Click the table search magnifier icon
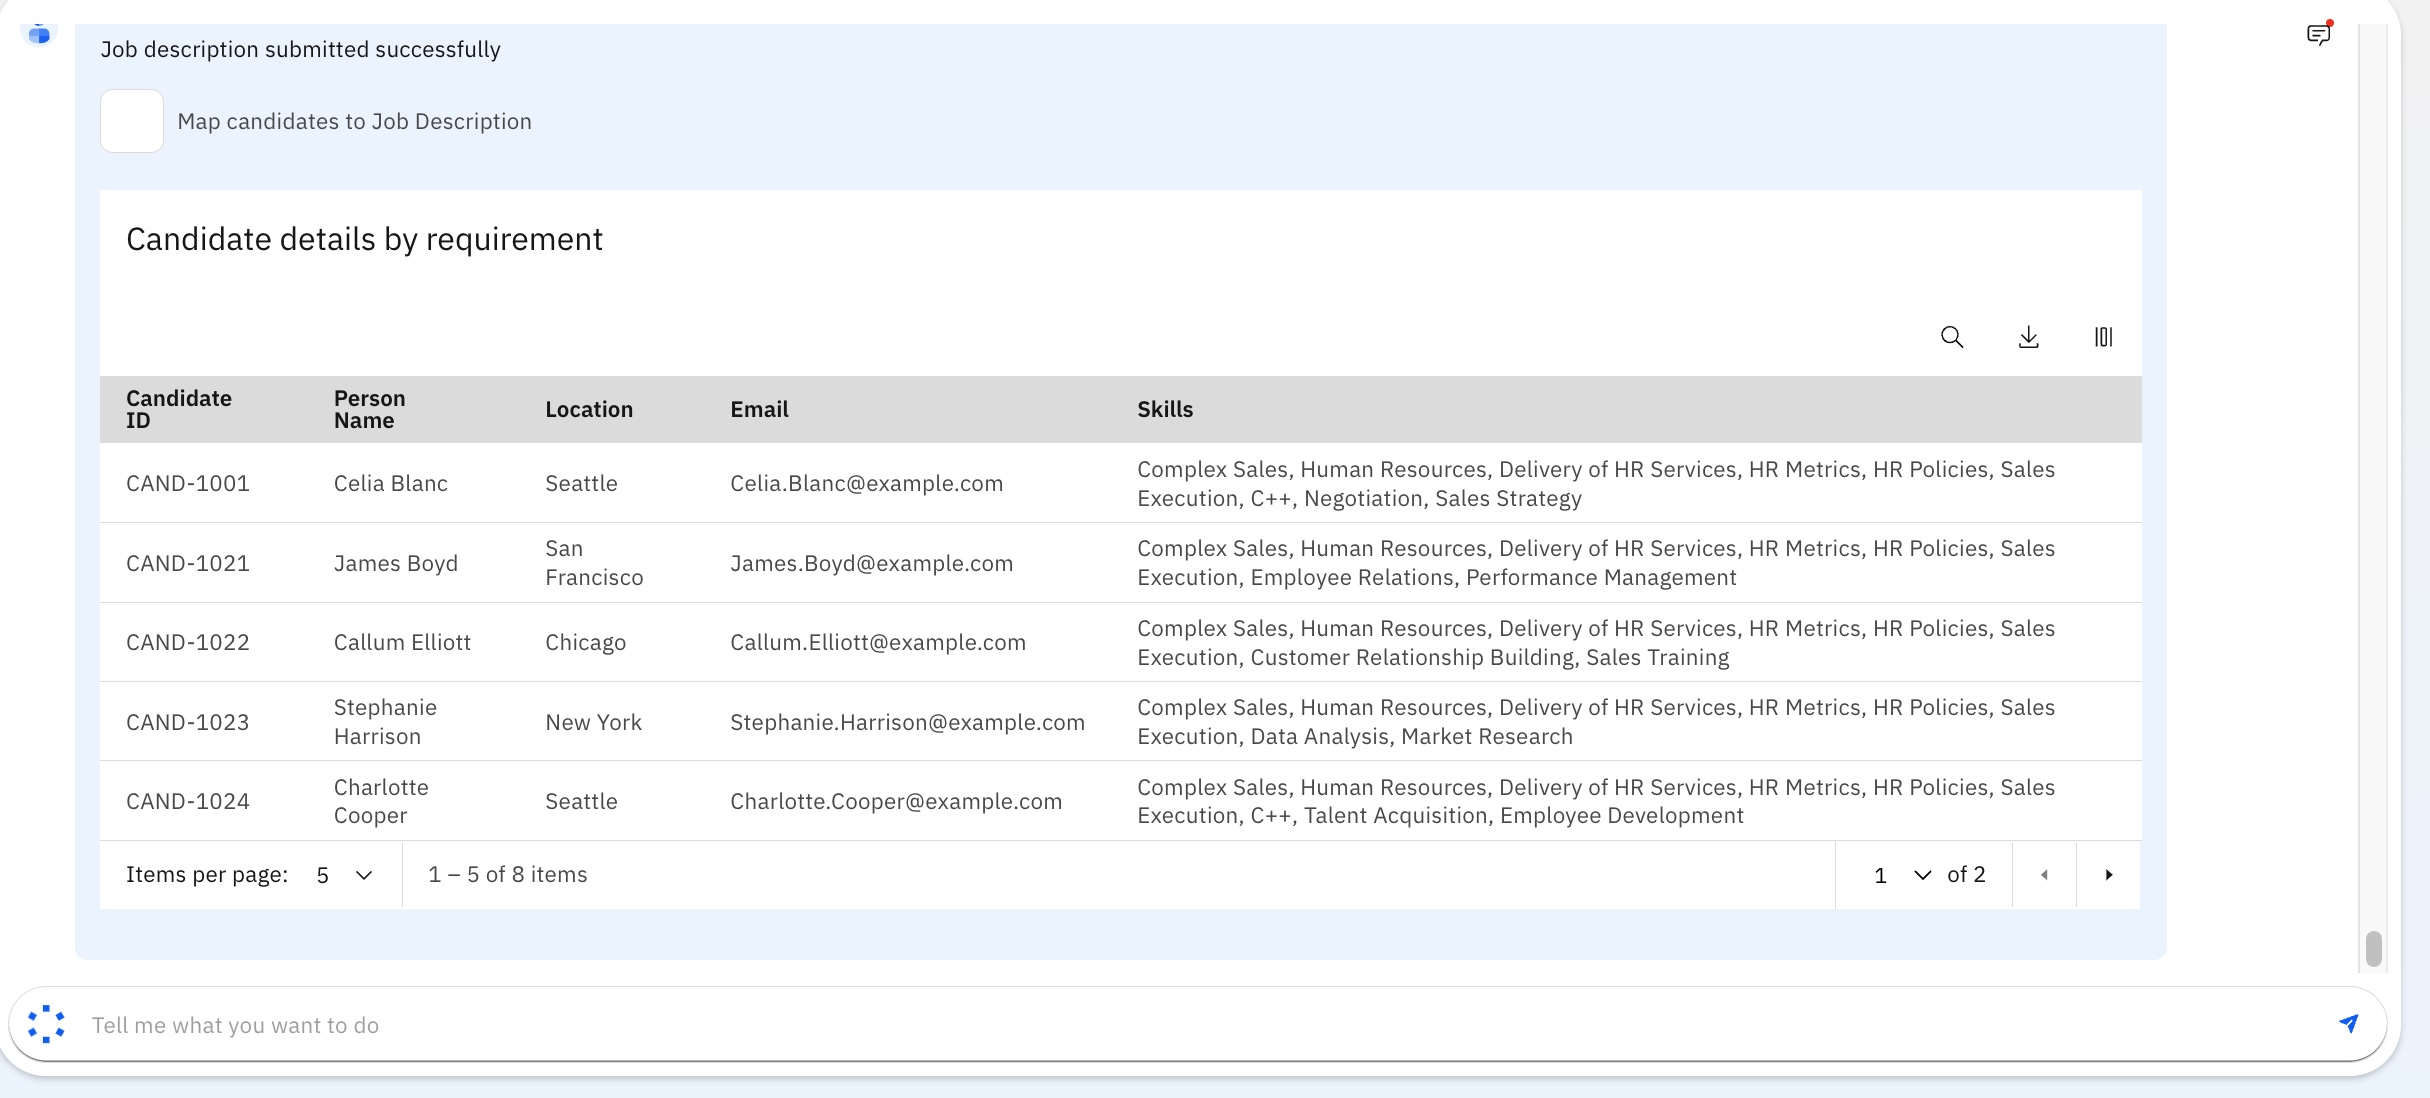The height and width of the screenshot is (1098, 2430). pos(1951,337)
